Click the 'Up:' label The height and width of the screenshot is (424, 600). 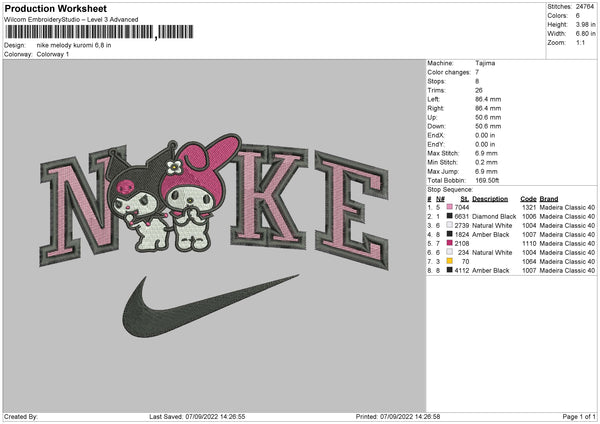pyautogui.click(x=432, y=117)
